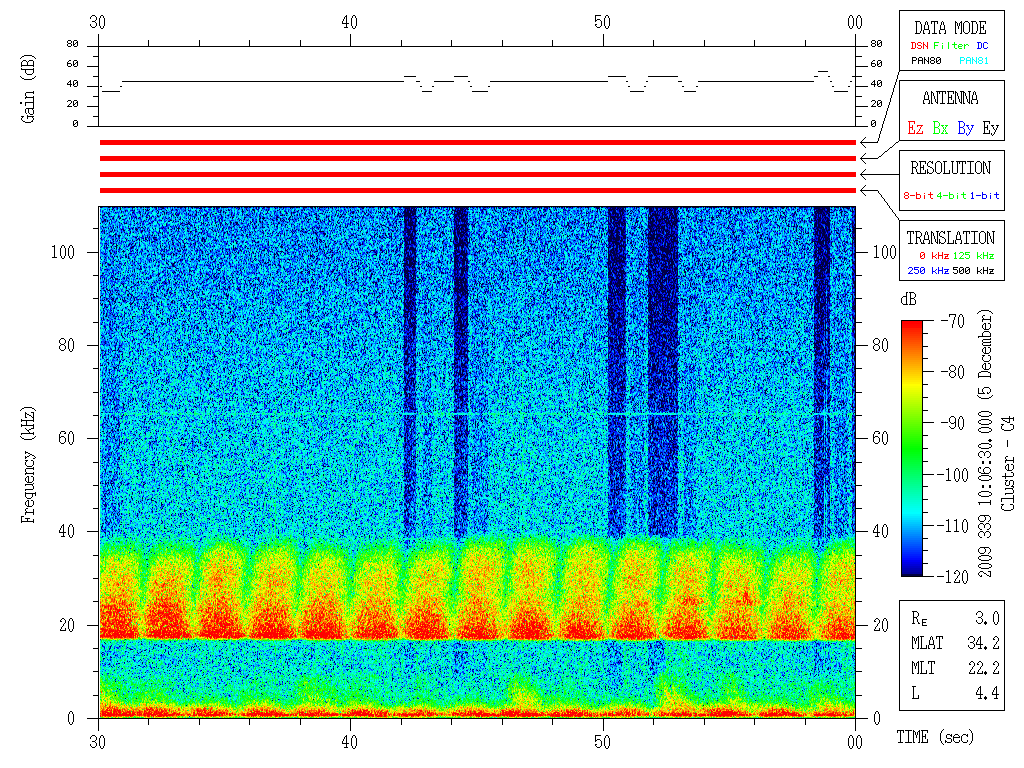Click the L 4.4 value
The width and height of the screenshot is (1024, 768).
[987, 693]
